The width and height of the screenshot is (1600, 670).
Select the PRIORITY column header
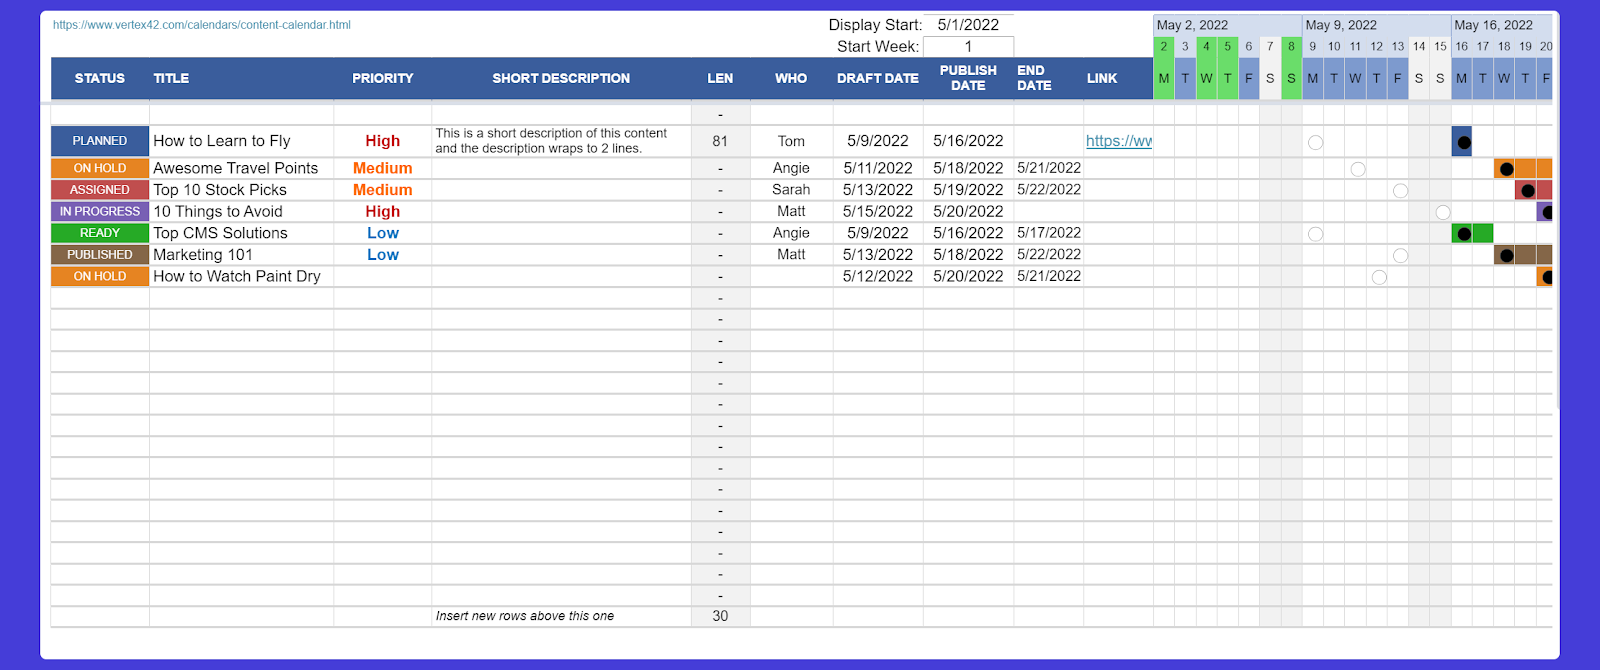tap(382, 78)
